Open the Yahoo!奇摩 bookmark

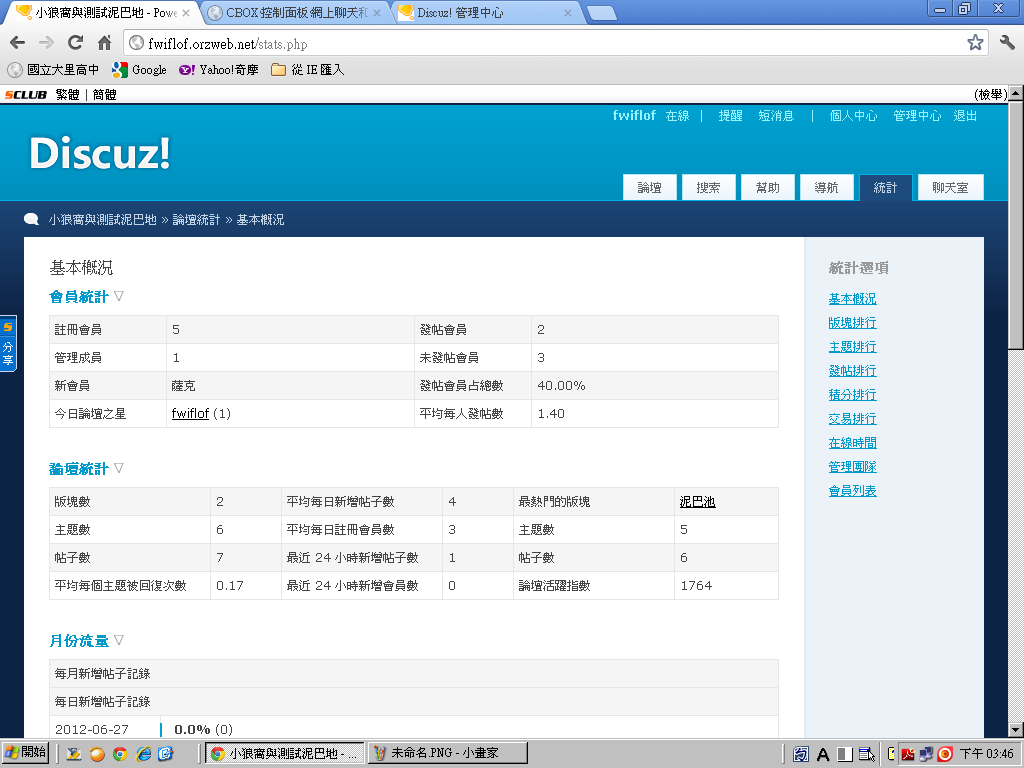(219, 70)
